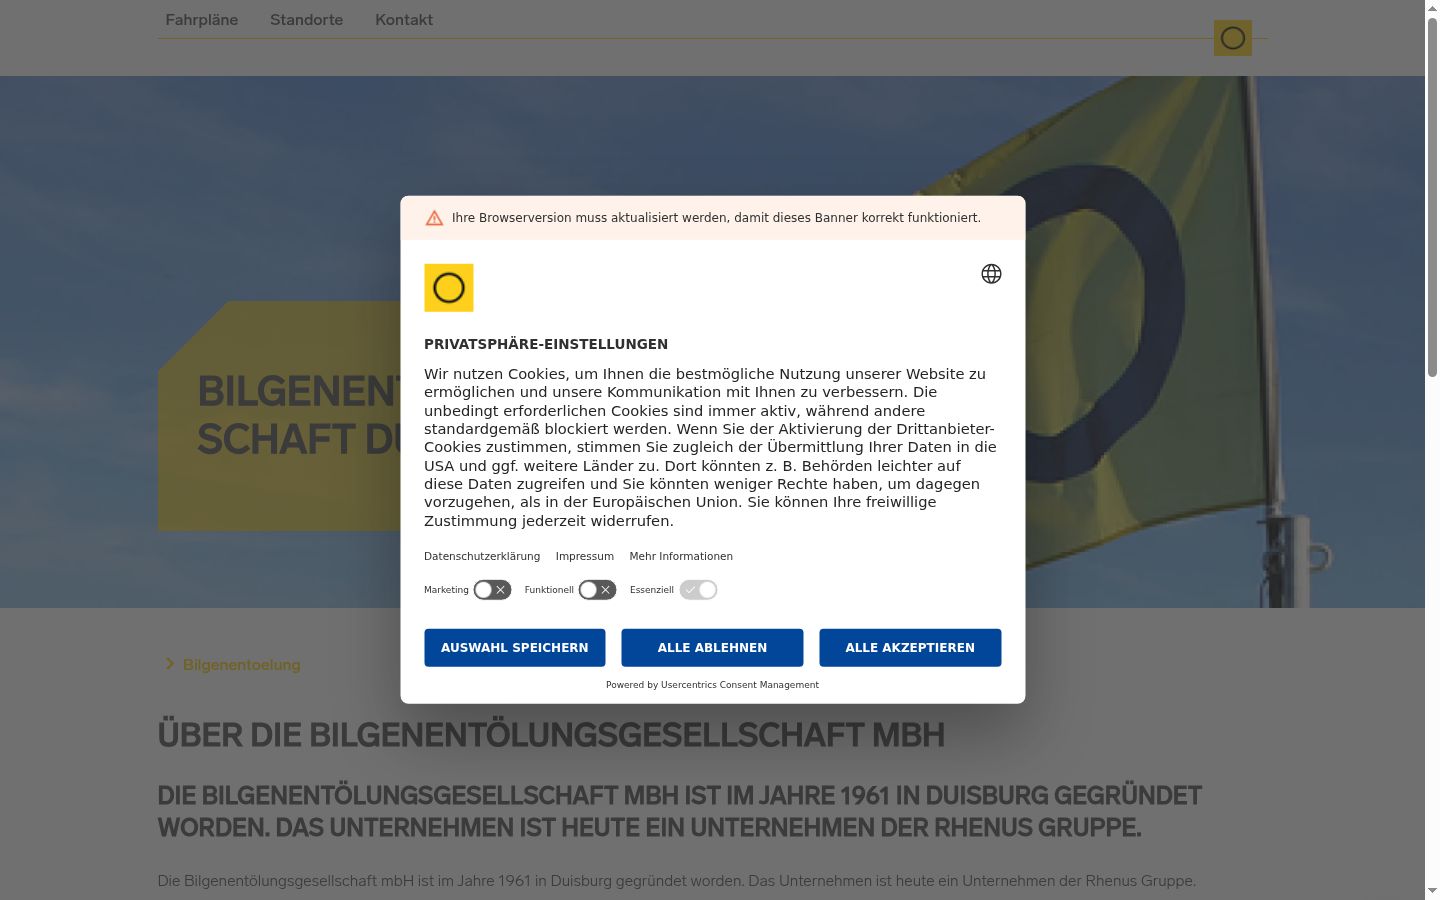Image resolution: width=1440 pixels, height=900 pixels.
Task: Open the Impressum link
Action: click(x=585, y=556)
